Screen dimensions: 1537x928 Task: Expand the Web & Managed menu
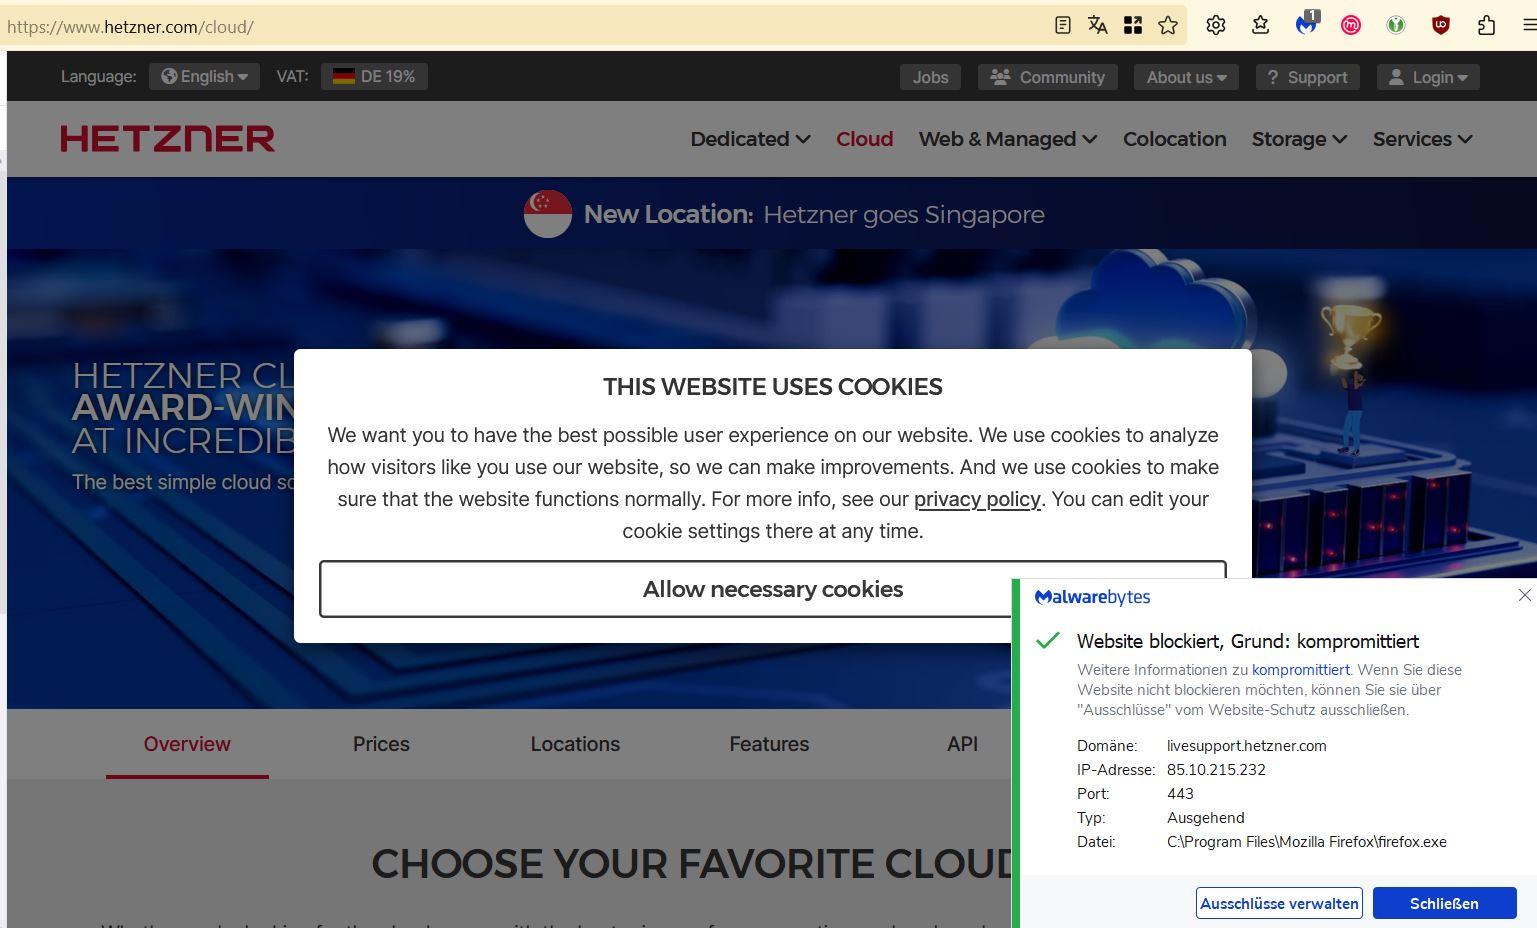pos(1008,139)
